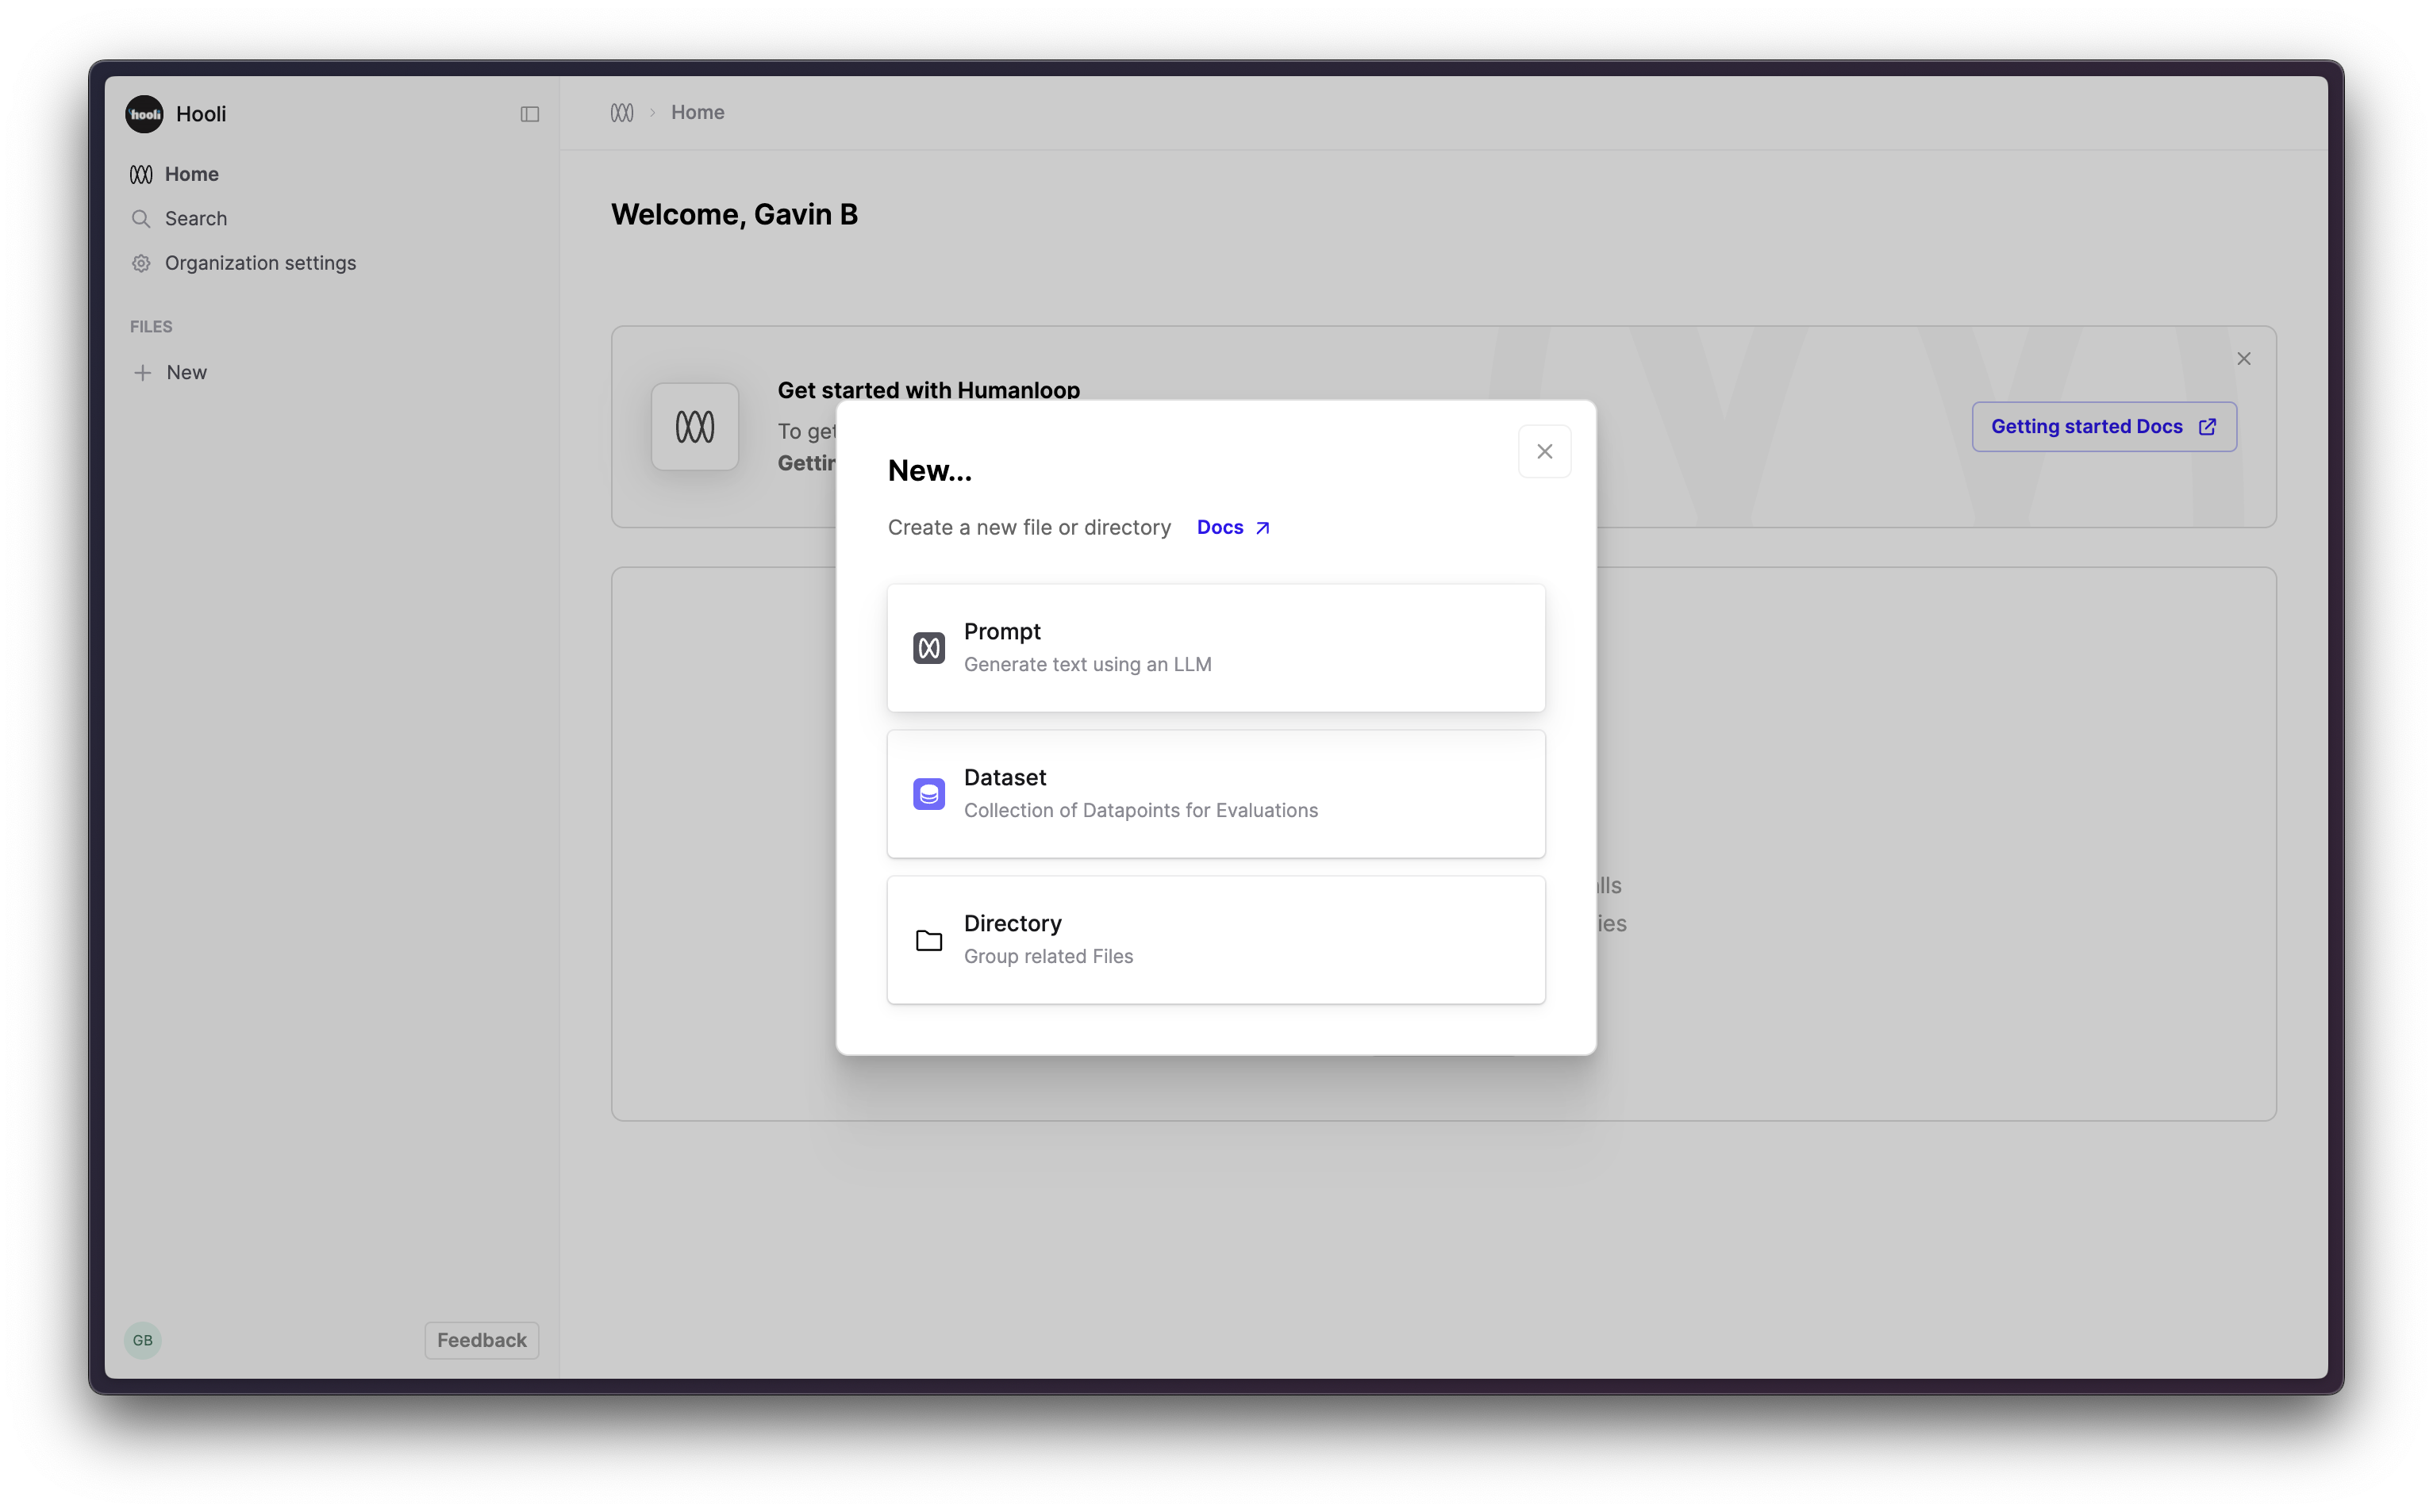Image resolution: width=2433 pixels, height=1512 pixels.
Task: Open Search using the magnifier icon
Action: [x=141, y=218]
